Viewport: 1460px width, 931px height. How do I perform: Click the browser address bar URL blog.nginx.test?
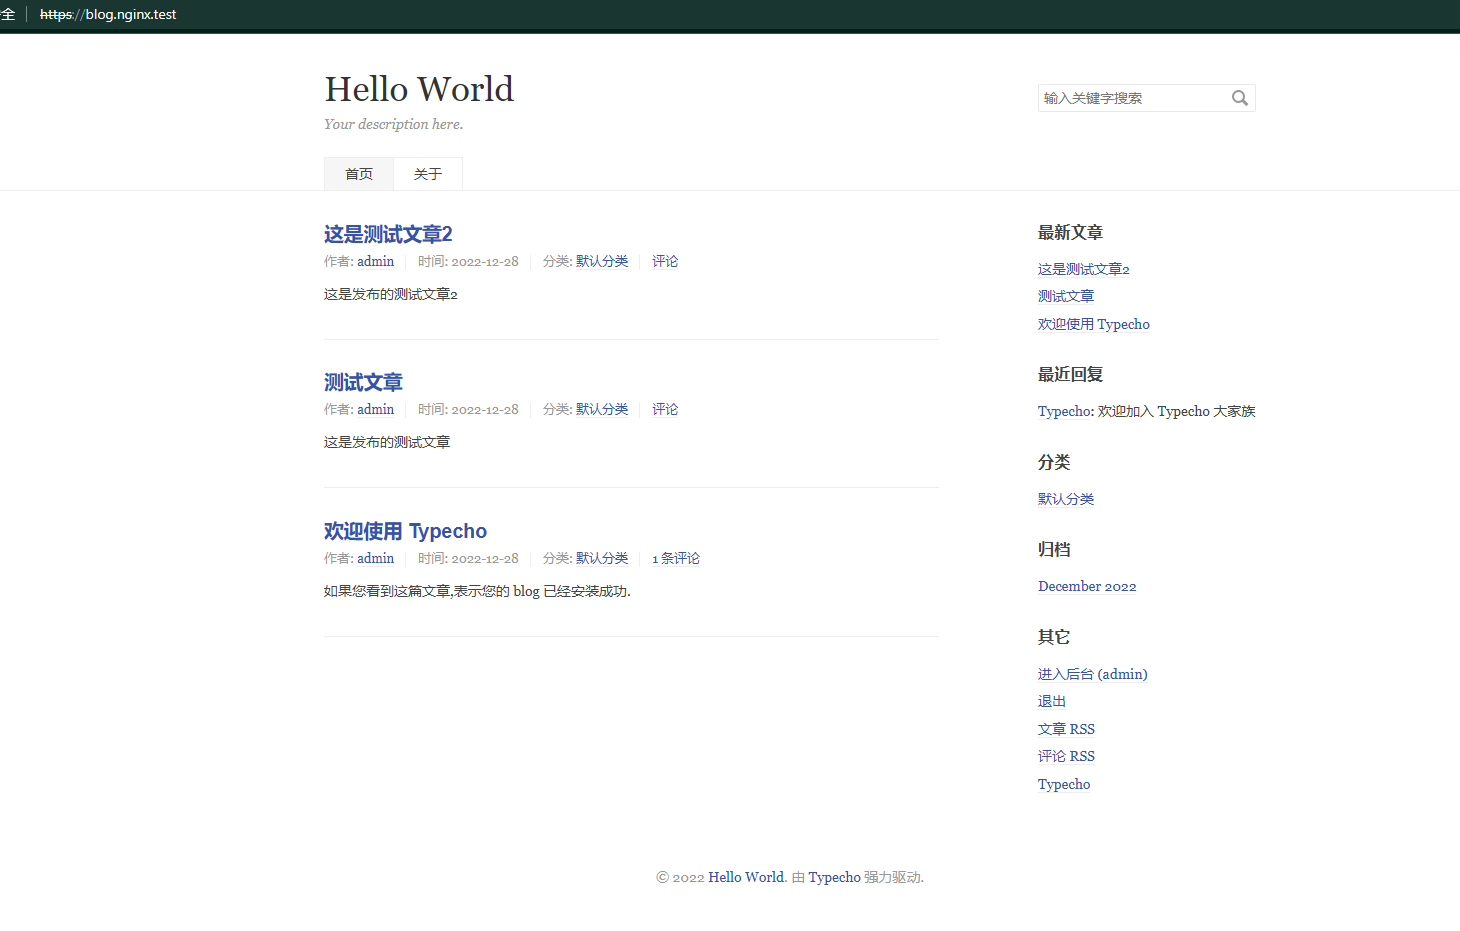[x=108, y=14]
